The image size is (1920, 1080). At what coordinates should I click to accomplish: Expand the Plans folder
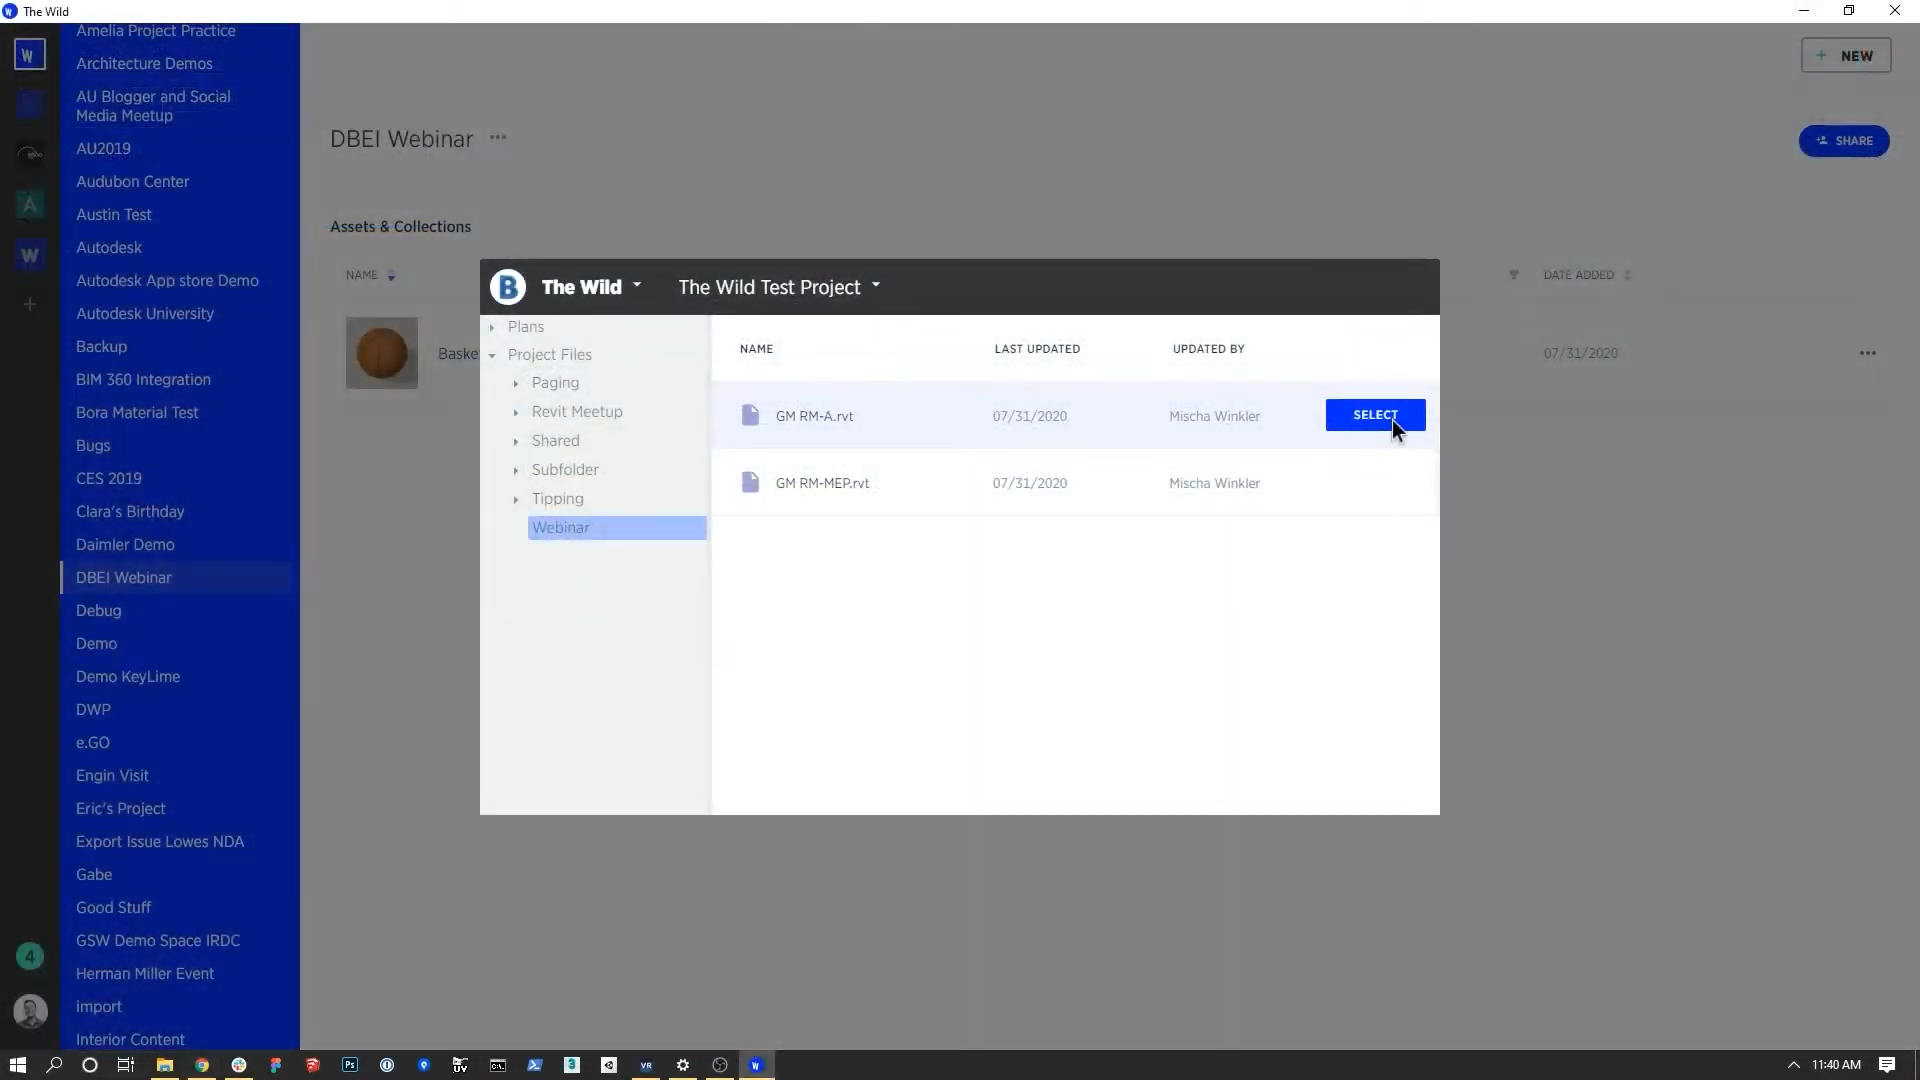point(492,327)
